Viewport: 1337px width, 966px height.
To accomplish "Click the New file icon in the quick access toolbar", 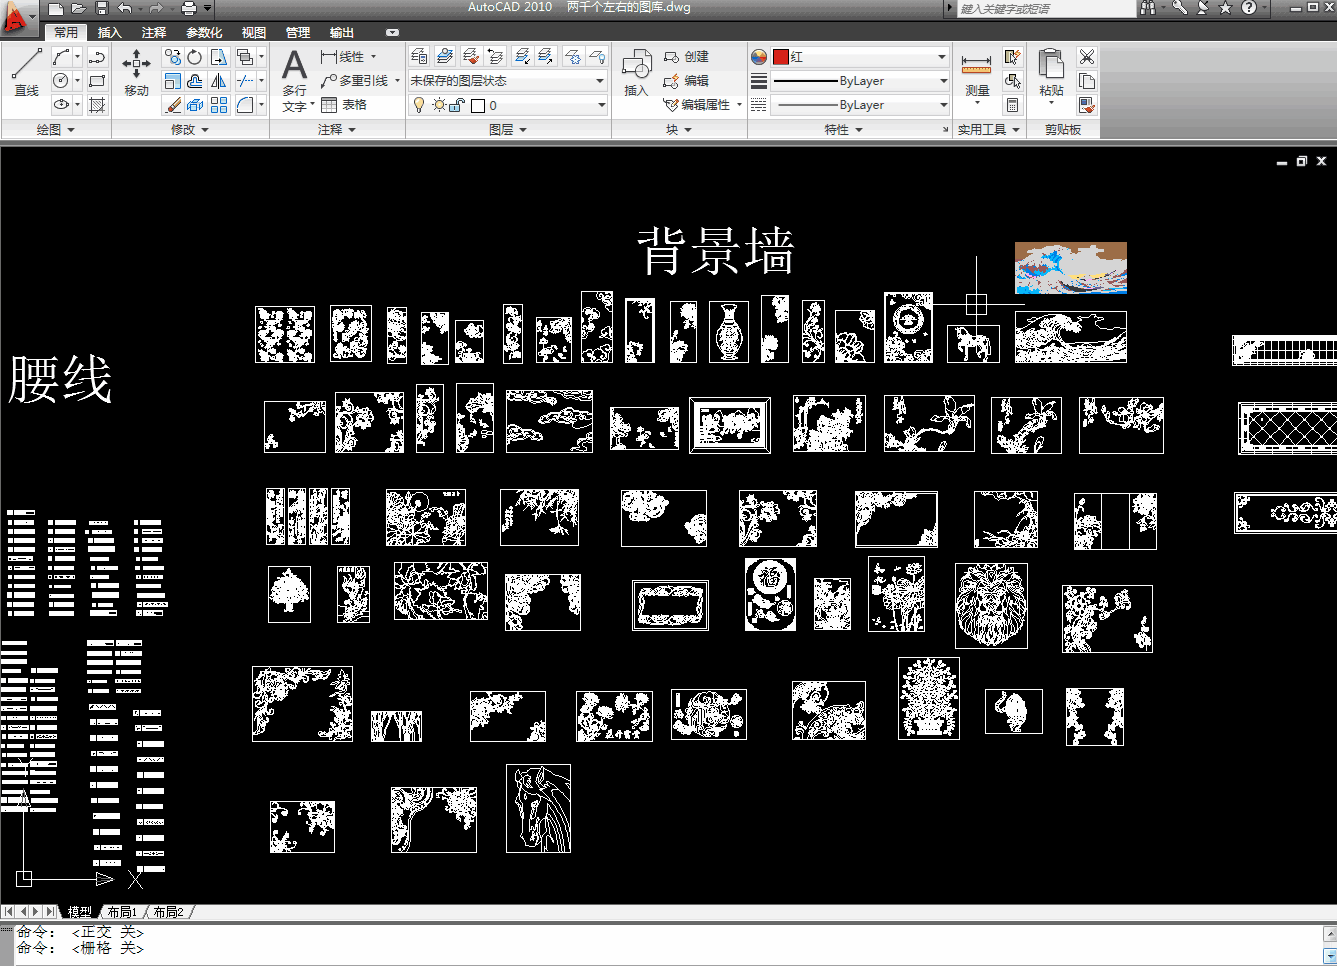I will (56, 8).
